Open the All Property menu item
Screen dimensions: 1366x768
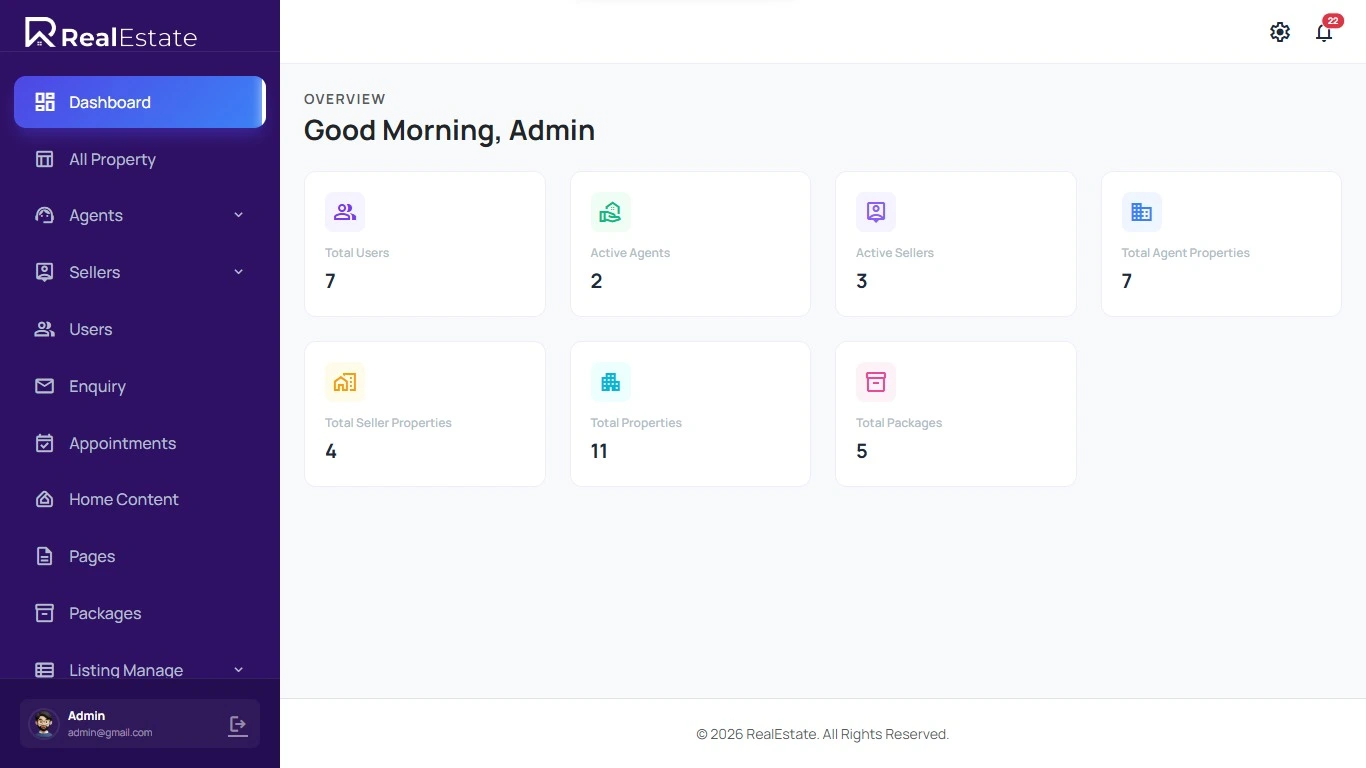pos(112,159)
